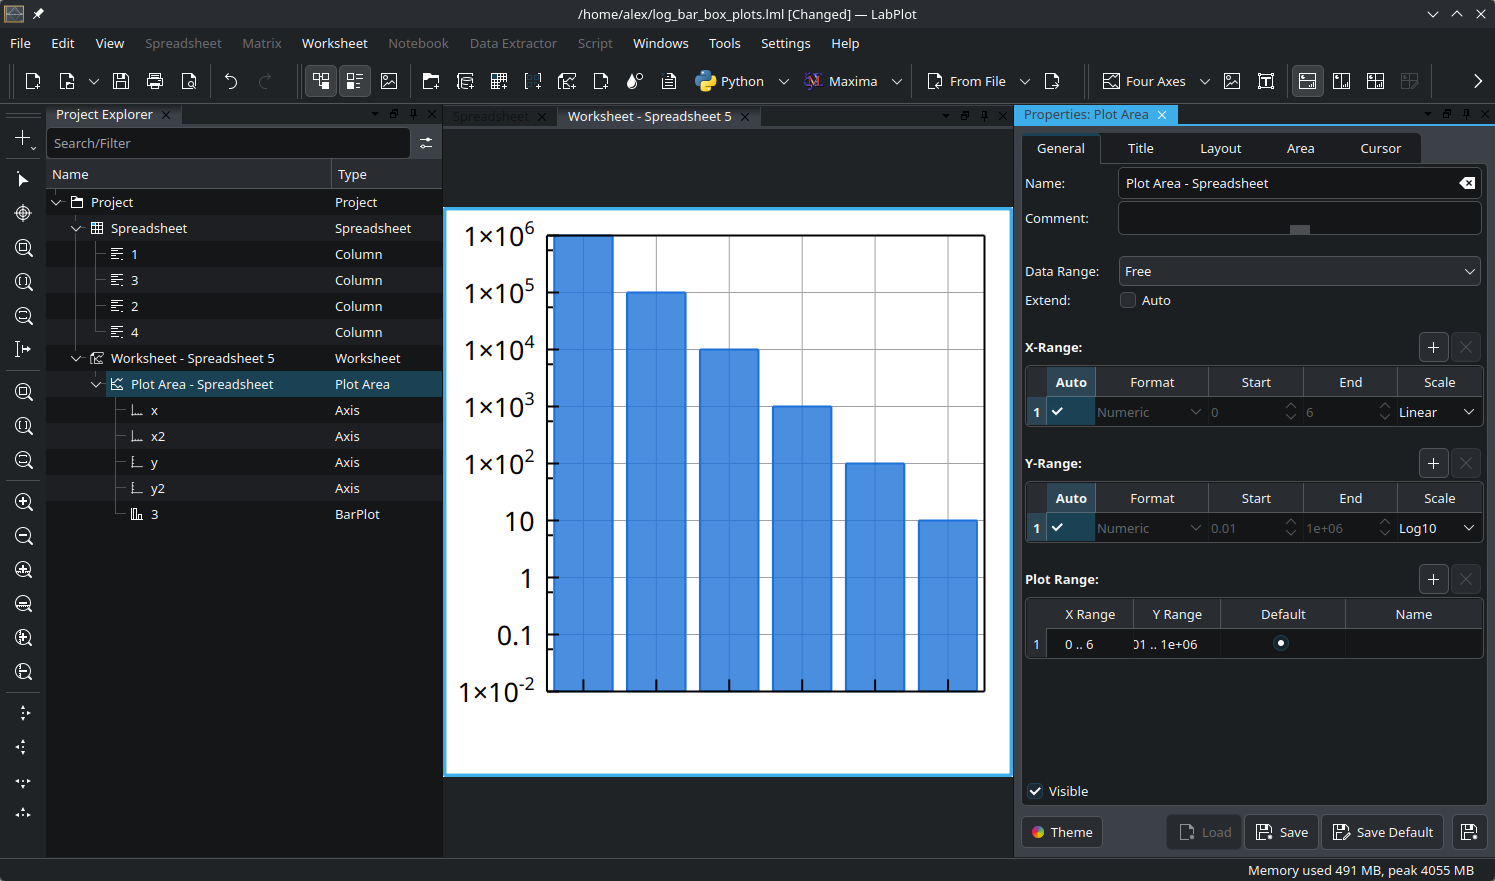Enable the Extend Auto checkbox
Screen dimensions: 1495x881
pyautogui.click(x=1128, y=300)
